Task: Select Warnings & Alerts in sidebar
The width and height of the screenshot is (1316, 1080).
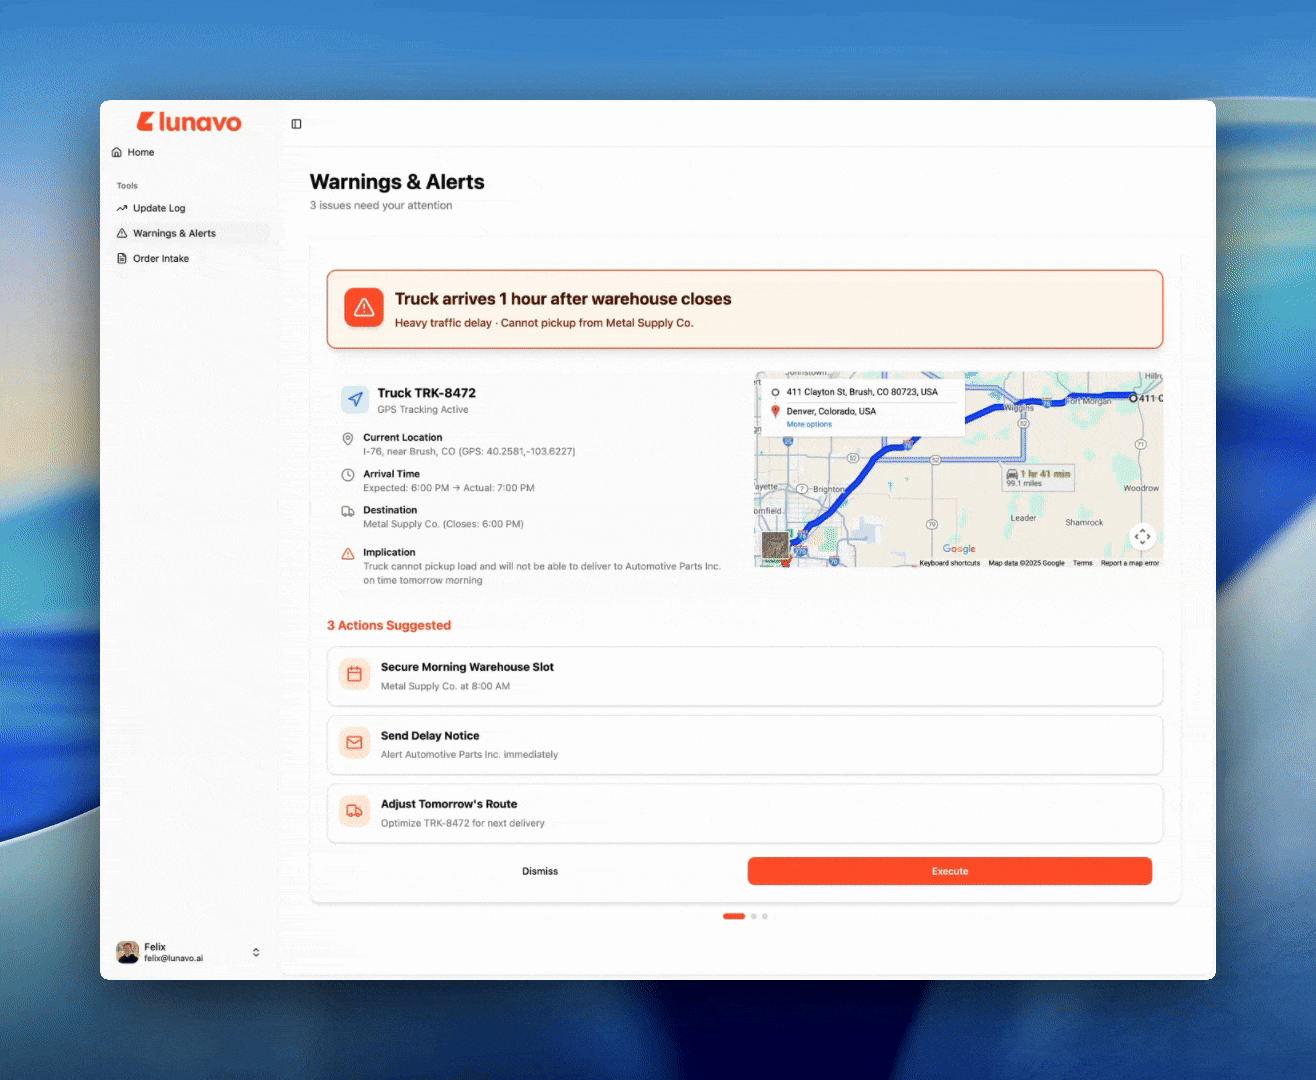Action: click(174, 233)
